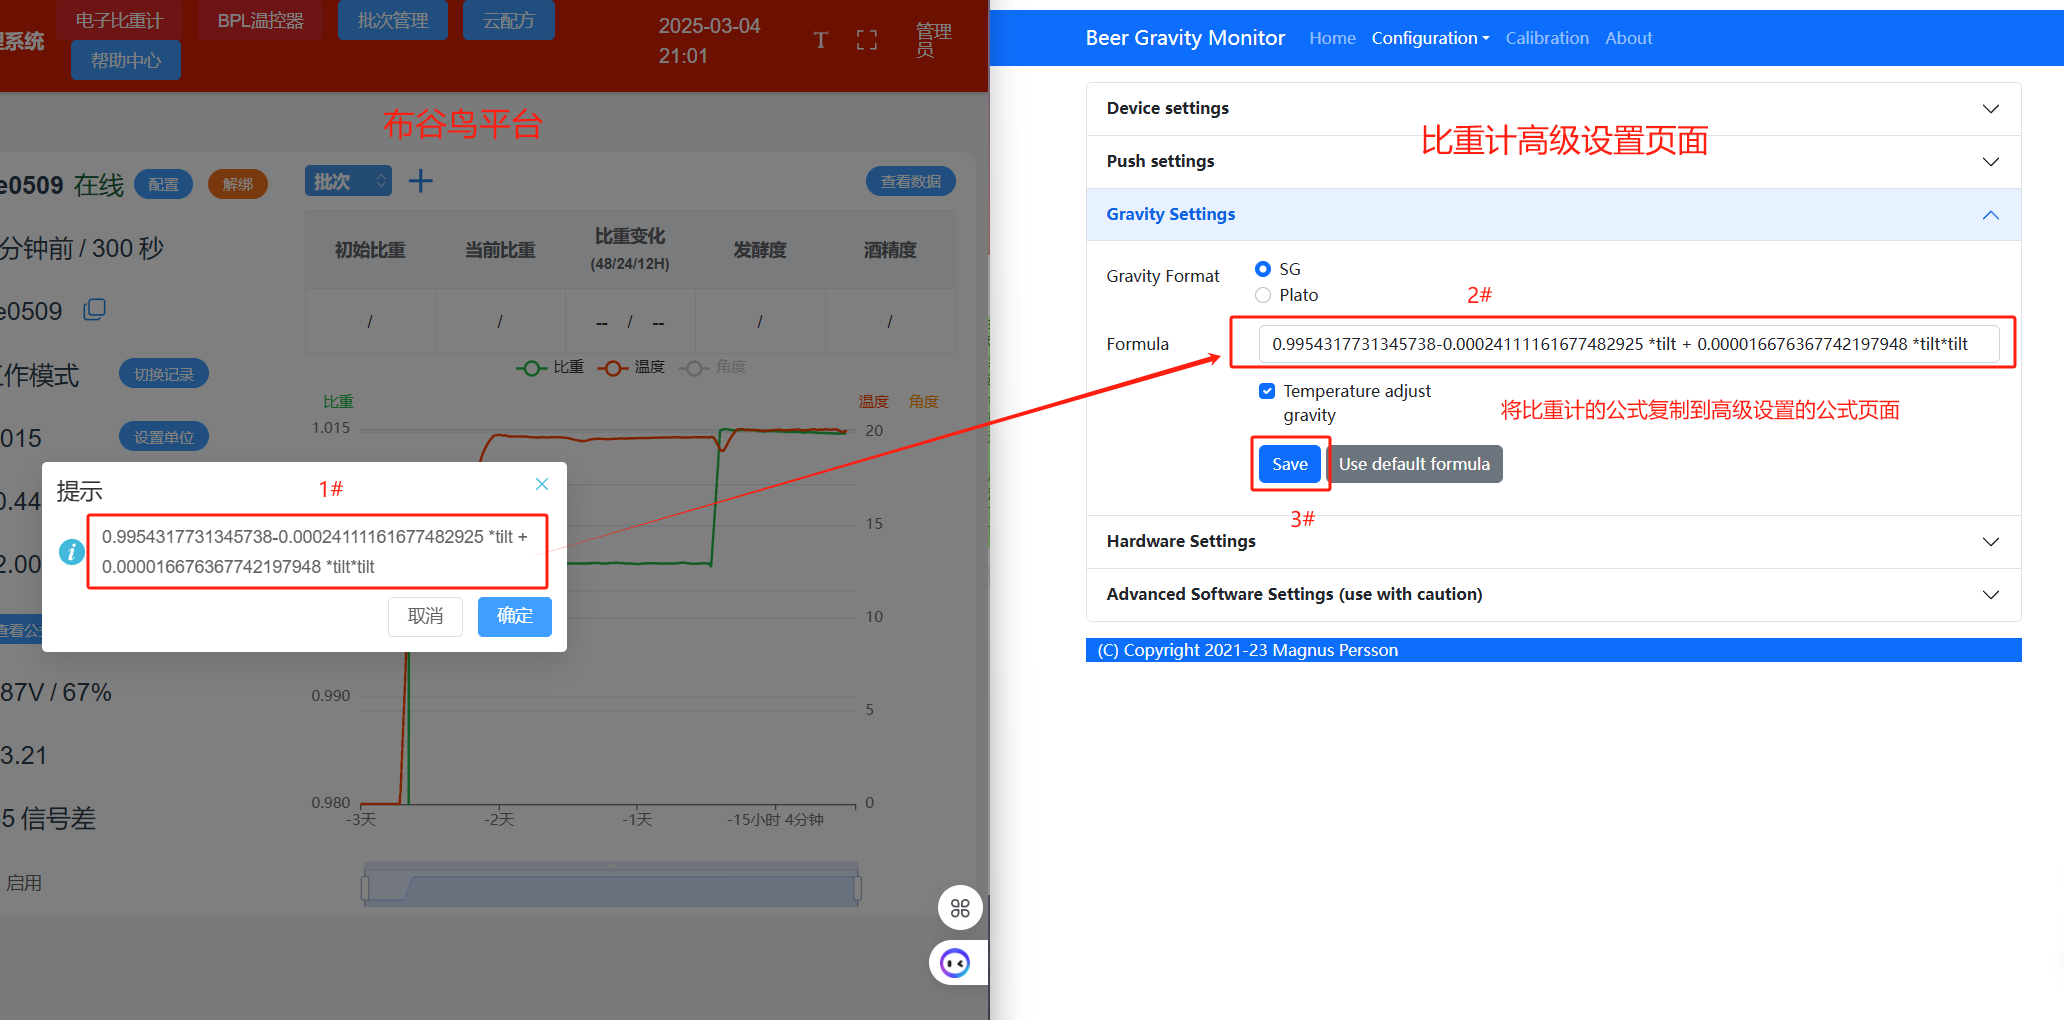
Task: Click the round assistant face icon
Action: coord(956,963)
